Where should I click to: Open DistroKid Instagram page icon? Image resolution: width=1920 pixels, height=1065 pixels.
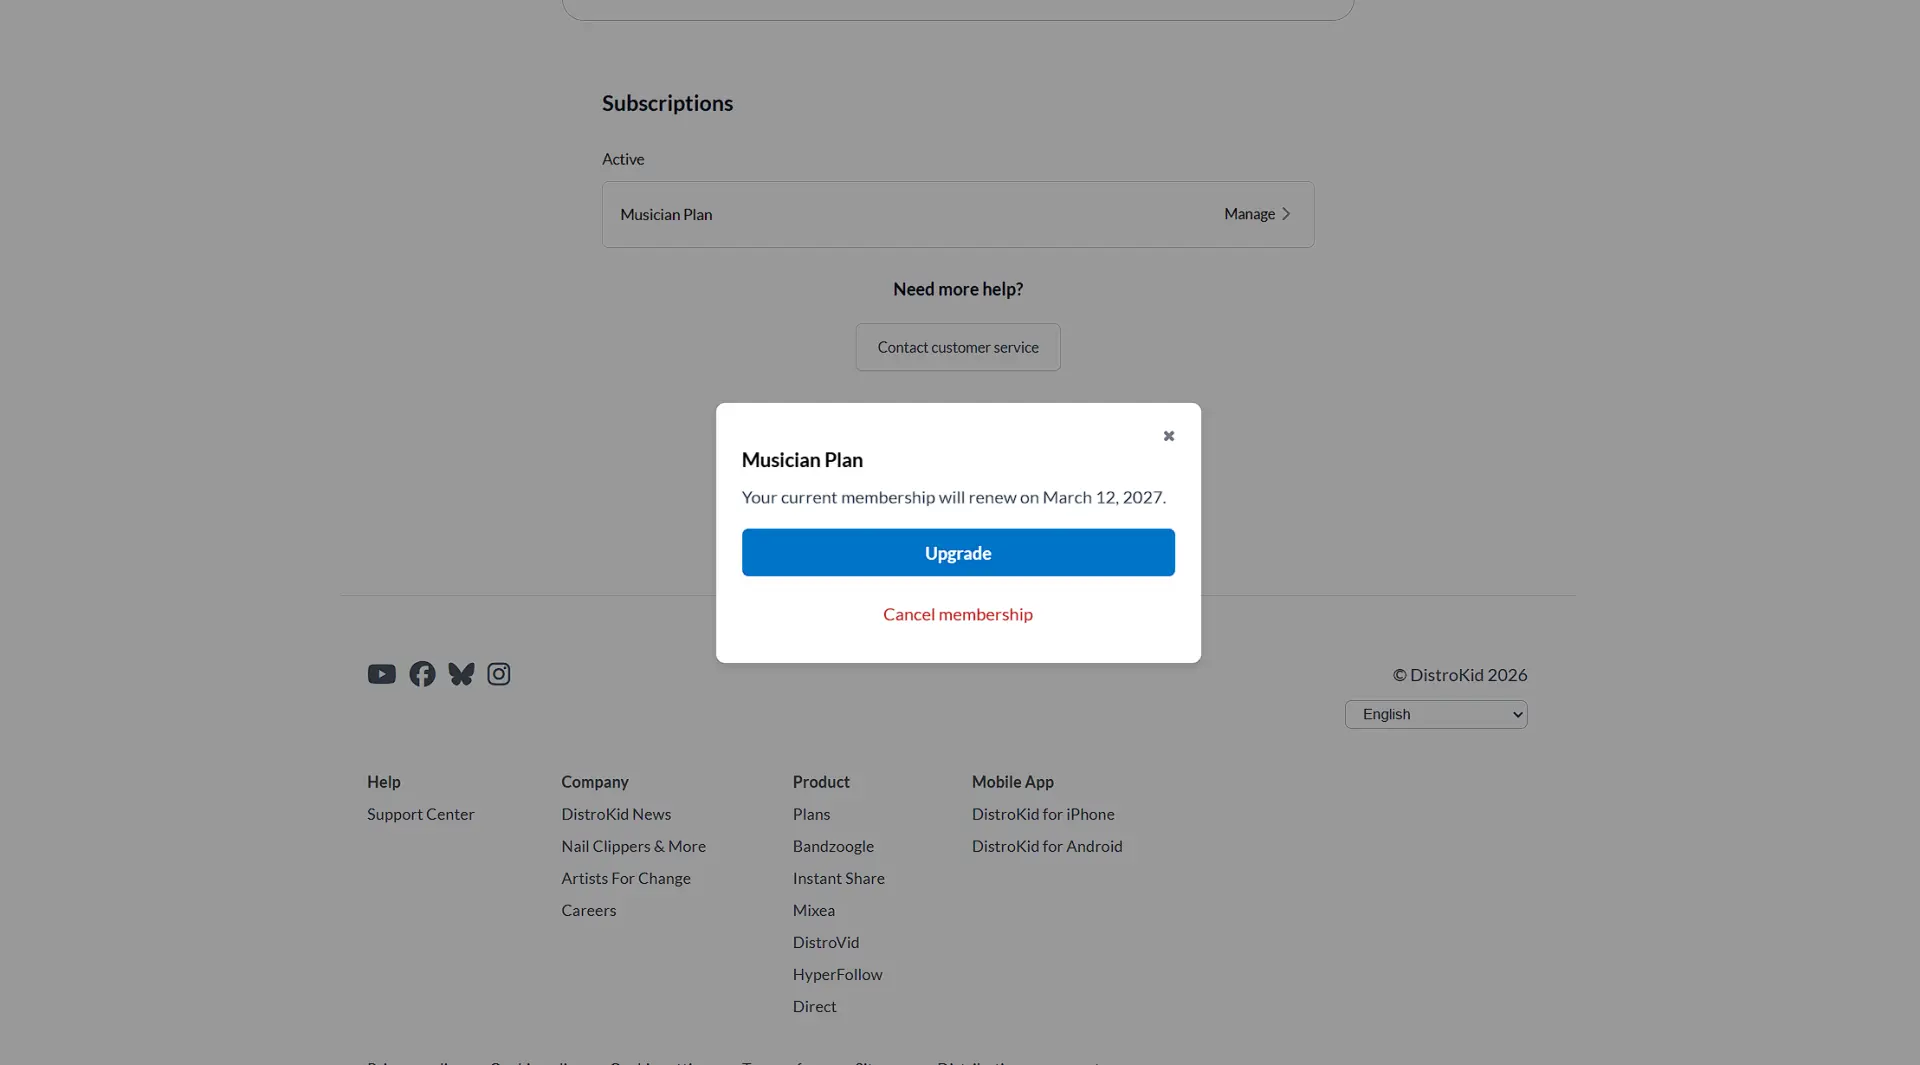(499, 674)
